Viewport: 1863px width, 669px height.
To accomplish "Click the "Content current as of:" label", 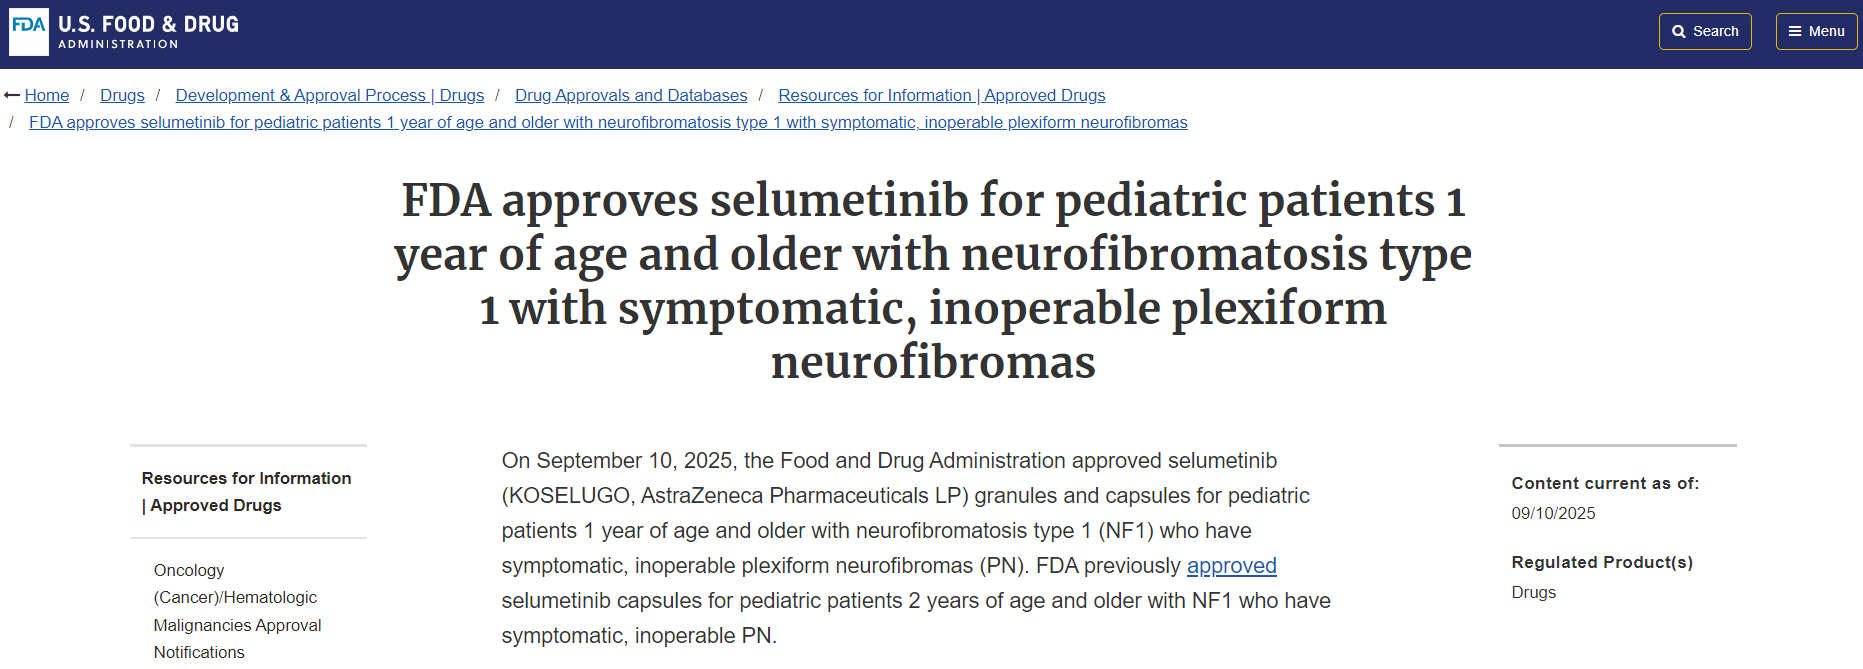I will pos(1604,484).
